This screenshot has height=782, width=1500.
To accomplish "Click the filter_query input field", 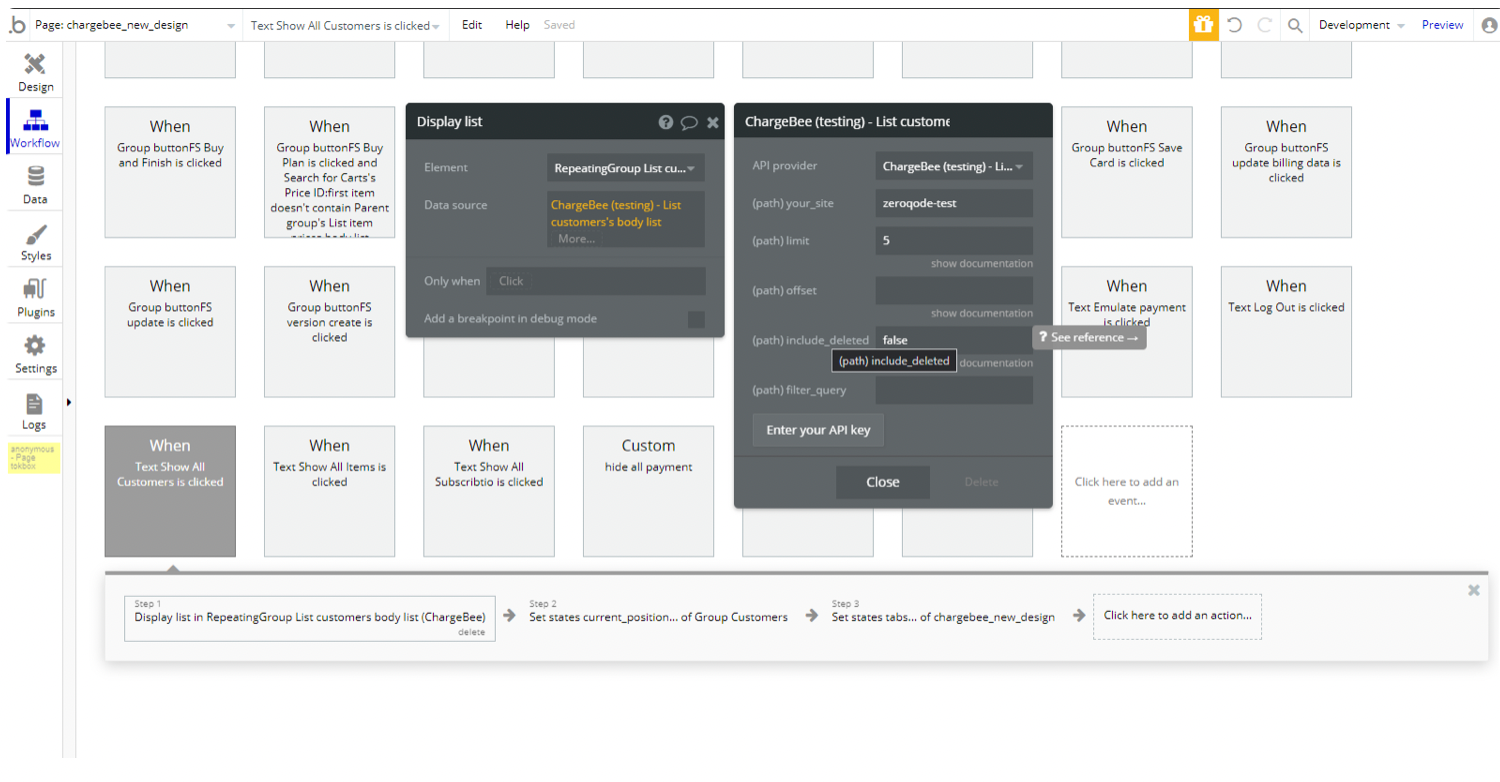I will click(954, 390).
